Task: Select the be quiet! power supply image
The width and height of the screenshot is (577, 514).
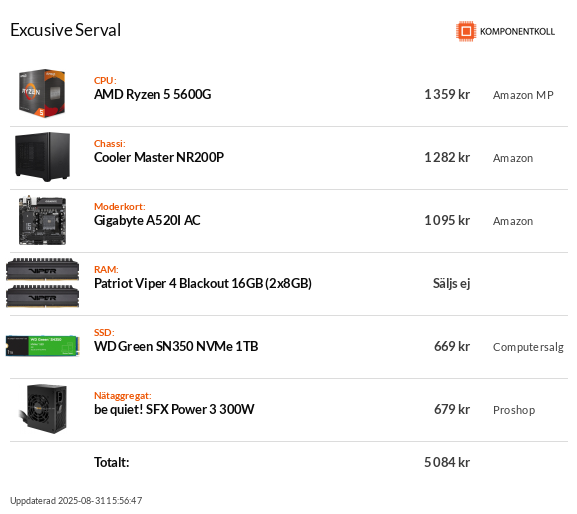Action: pos(43,409)
